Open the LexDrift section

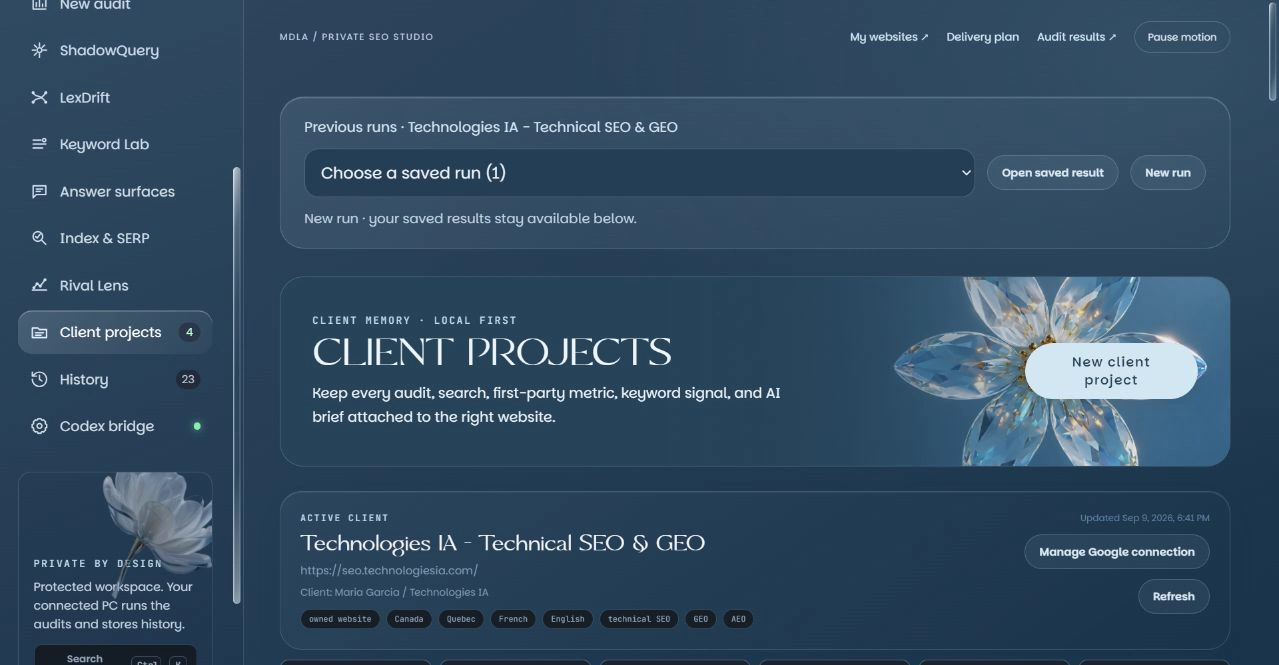[x=115, y=97]
